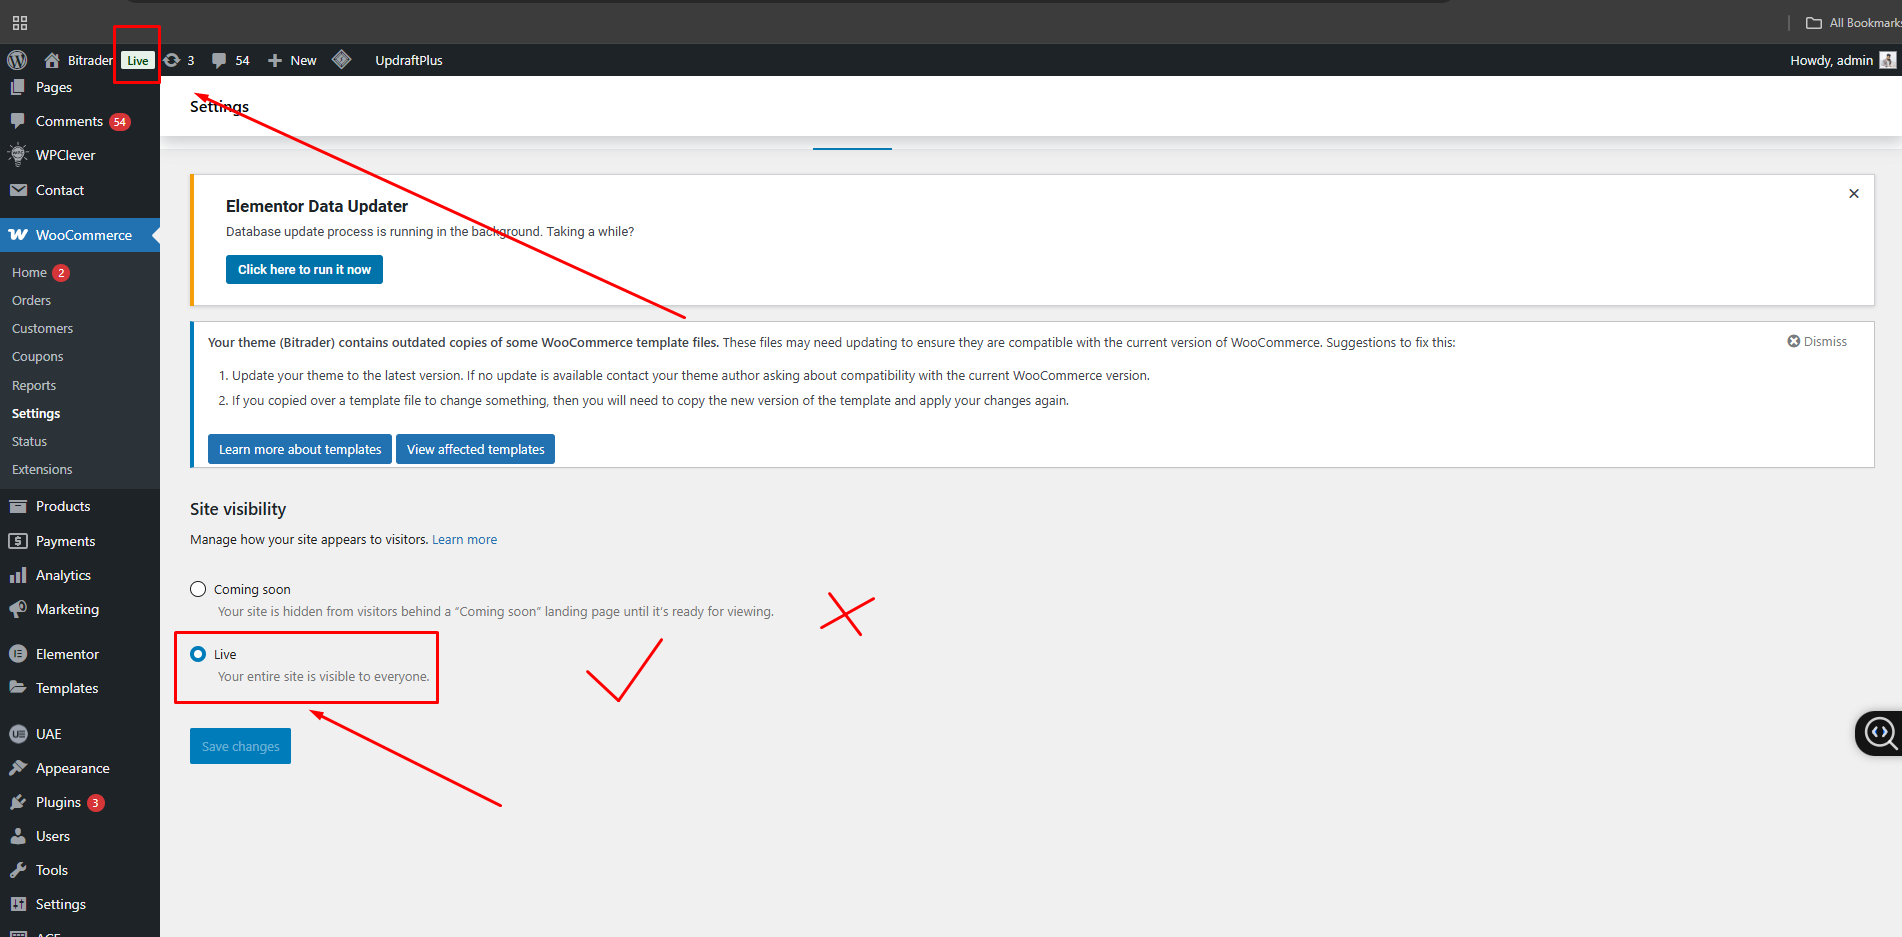The width and height of the screenshot is (1902, 937).
Task: Open the browser apps grid icon
Action: (x=20, y=23)
